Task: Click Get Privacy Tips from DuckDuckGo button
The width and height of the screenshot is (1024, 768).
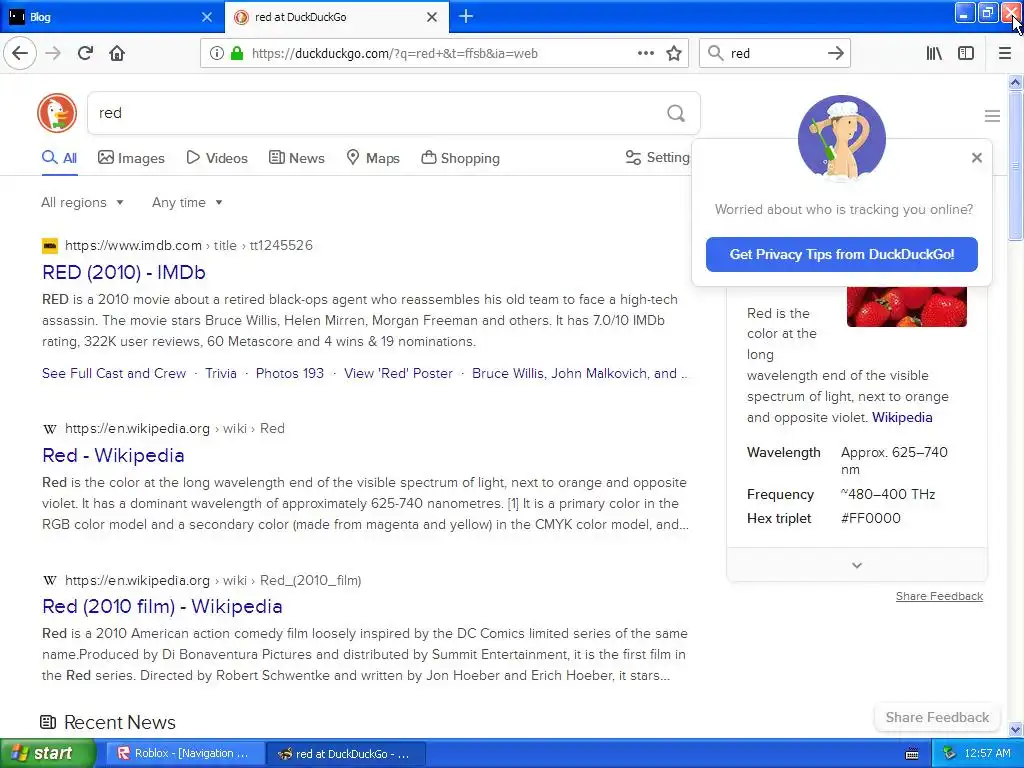Action: 841,254
